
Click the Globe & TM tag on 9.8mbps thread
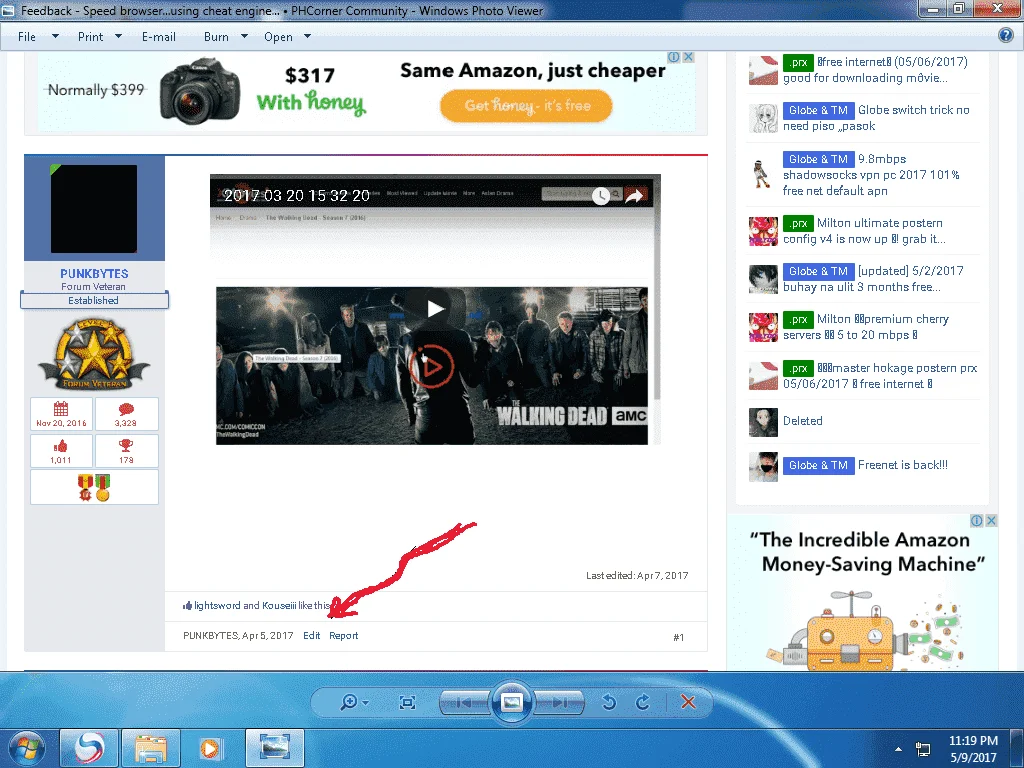coord(818,159)
